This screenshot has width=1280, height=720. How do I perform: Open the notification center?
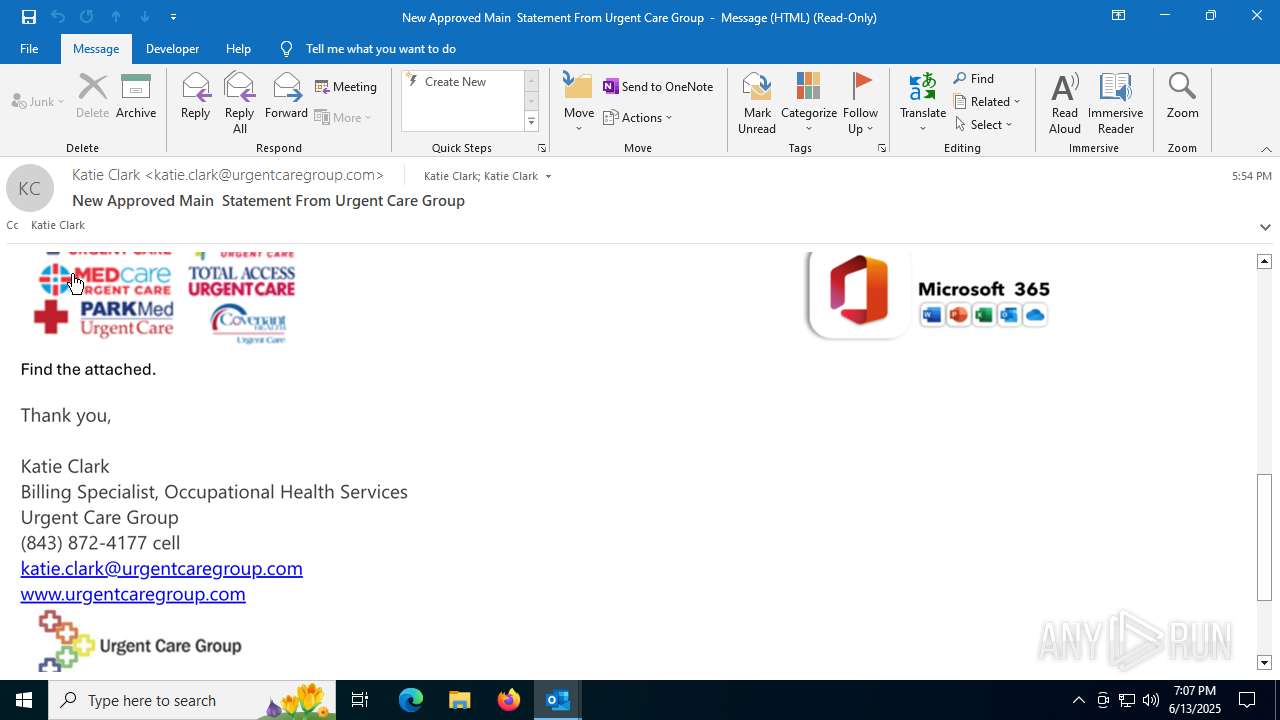[x=1247, y=700]
